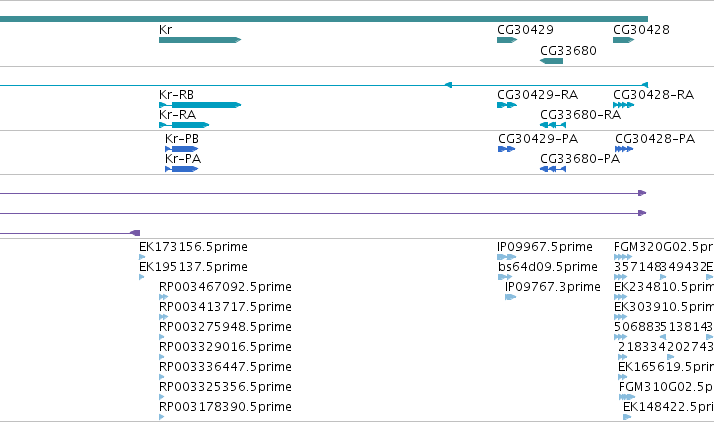Select the CG33680-RA transcript glyph
Screen dimensions: 714x422
[x=553, y=125]
